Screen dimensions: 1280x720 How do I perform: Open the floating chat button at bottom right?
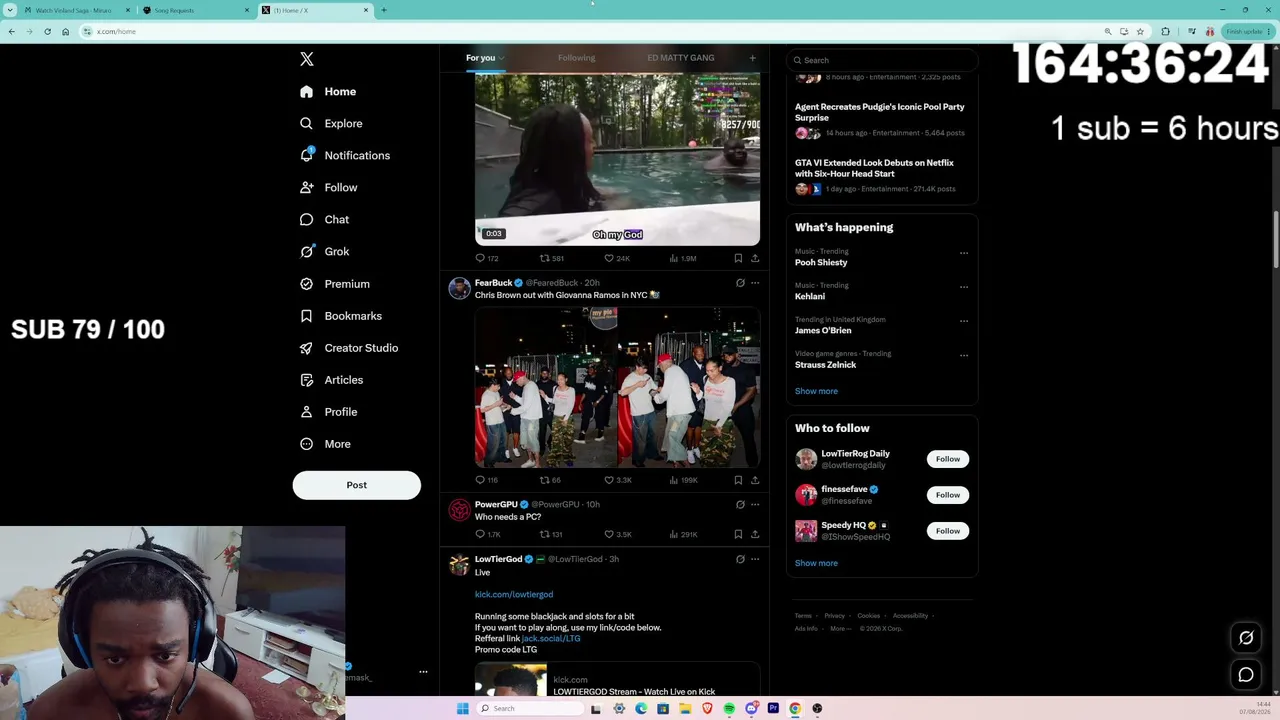tap(1246, 675)
